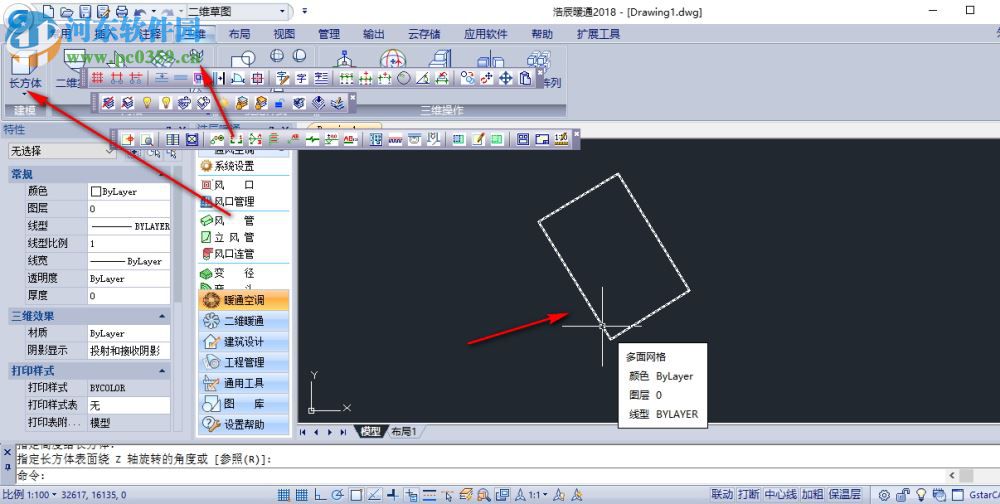
Task: Click the 长方体 box modeling tool
Action: pos(26,70)
